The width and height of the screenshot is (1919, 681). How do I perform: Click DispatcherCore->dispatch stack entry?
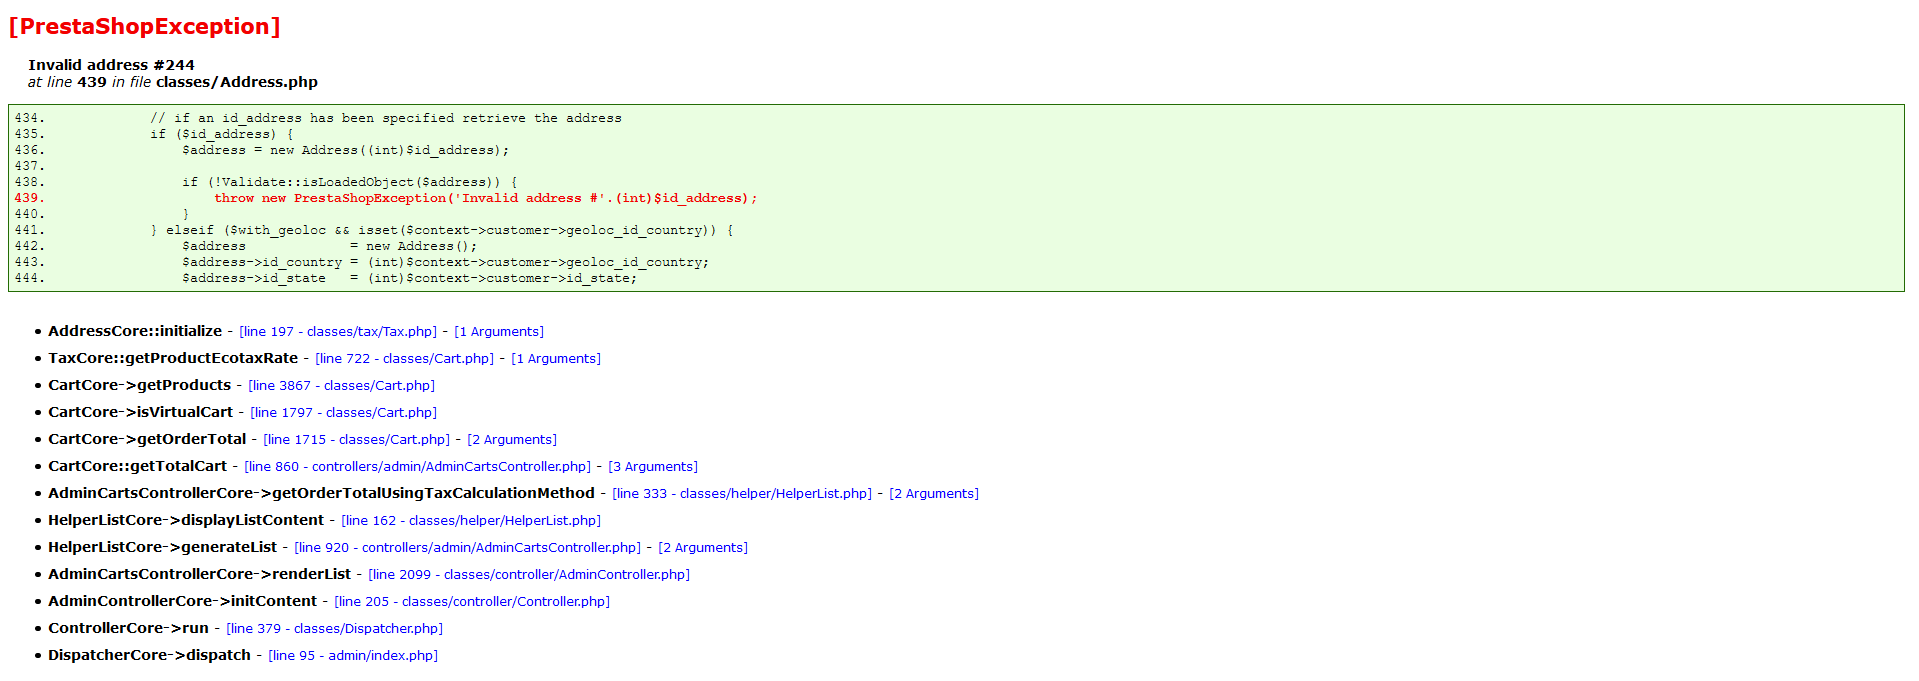tap(149, 655)
